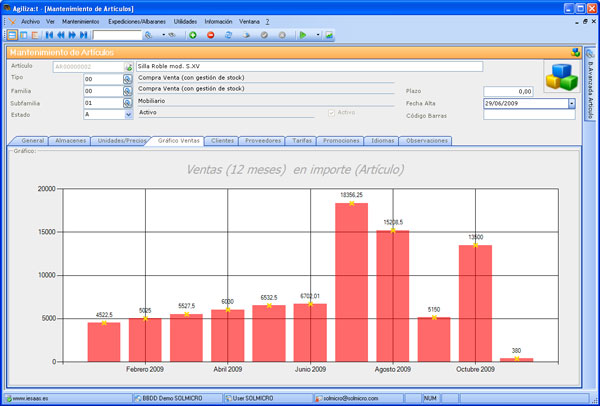Switch to the Clientes tab

pyautogui.click(x=222, y=141)
